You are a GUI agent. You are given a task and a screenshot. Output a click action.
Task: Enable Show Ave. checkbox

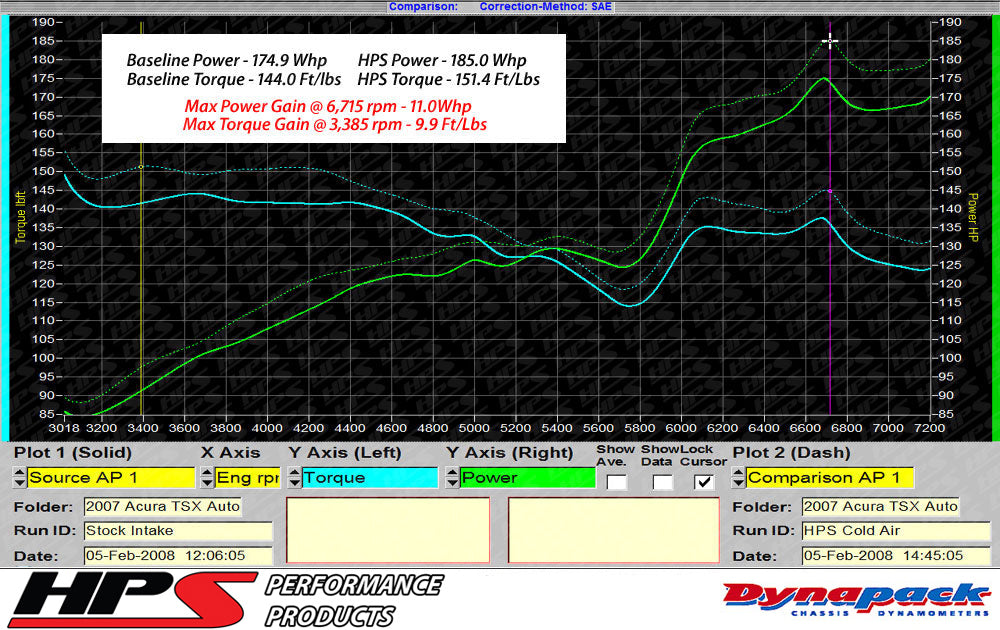click(615, 480)
